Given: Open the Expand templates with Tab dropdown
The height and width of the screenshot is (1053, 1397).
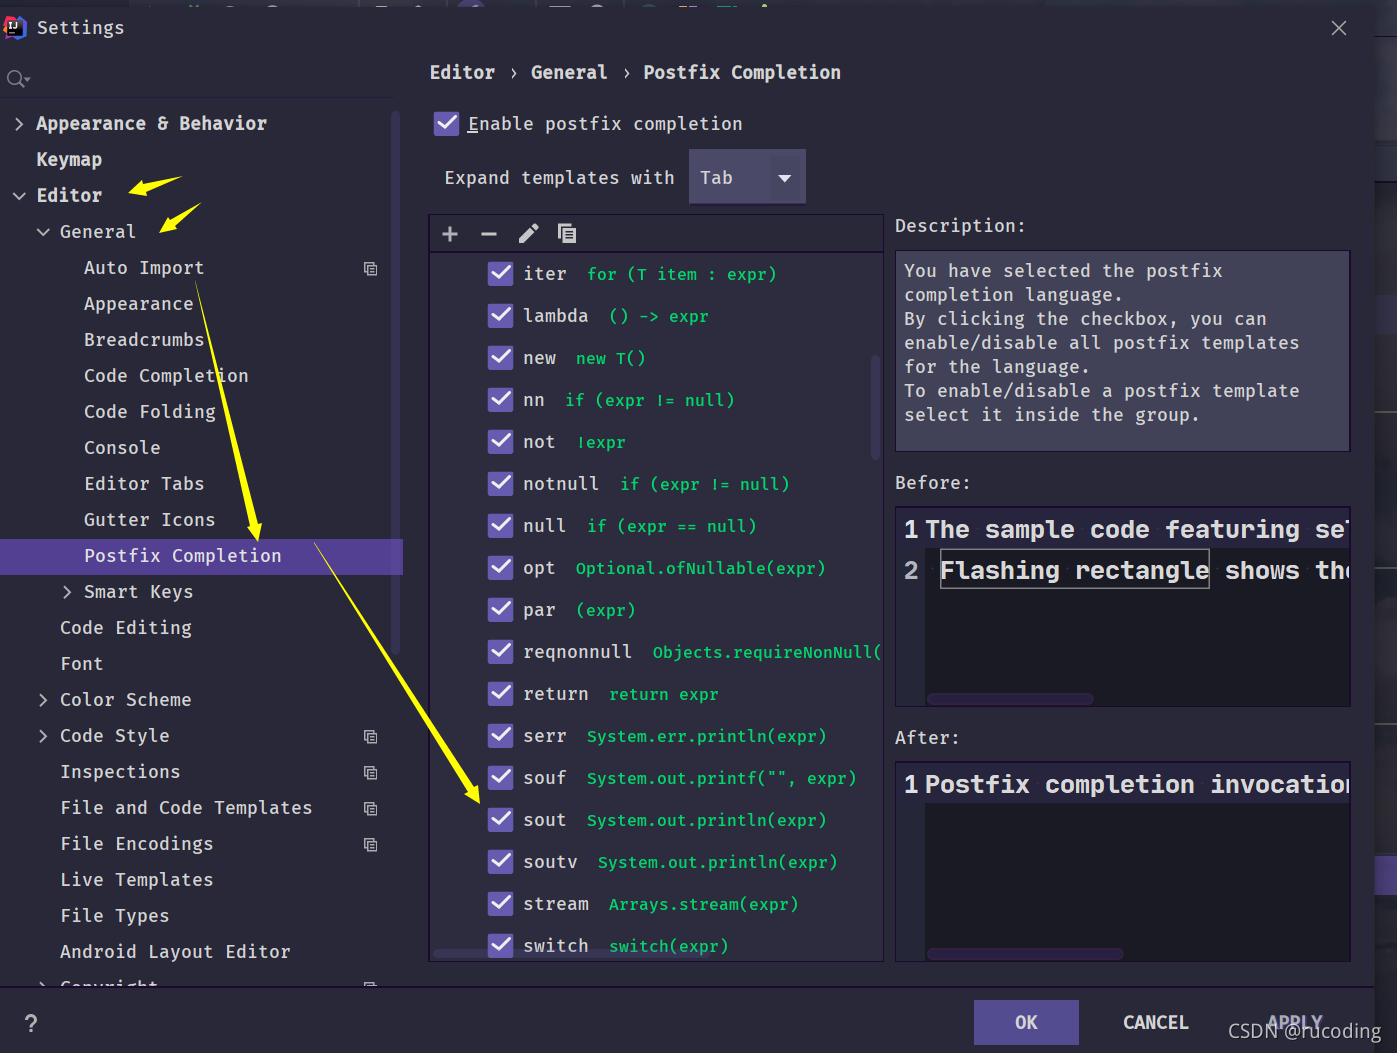Looking at the screenshot, I should [747, 177].
